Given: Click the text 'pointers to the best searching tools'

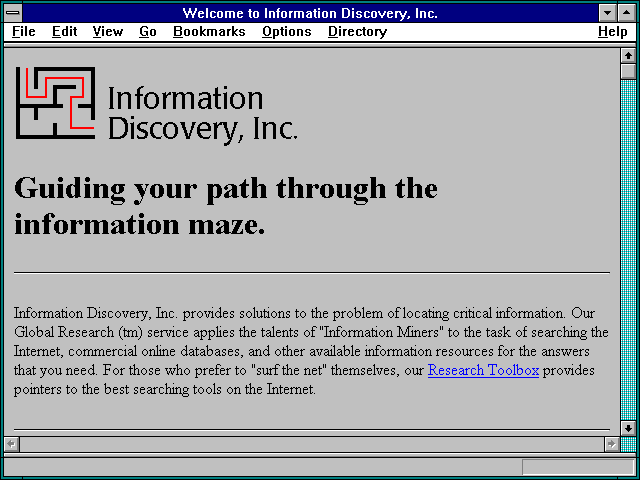Looking at the screenshot, I should coord(119,389).
